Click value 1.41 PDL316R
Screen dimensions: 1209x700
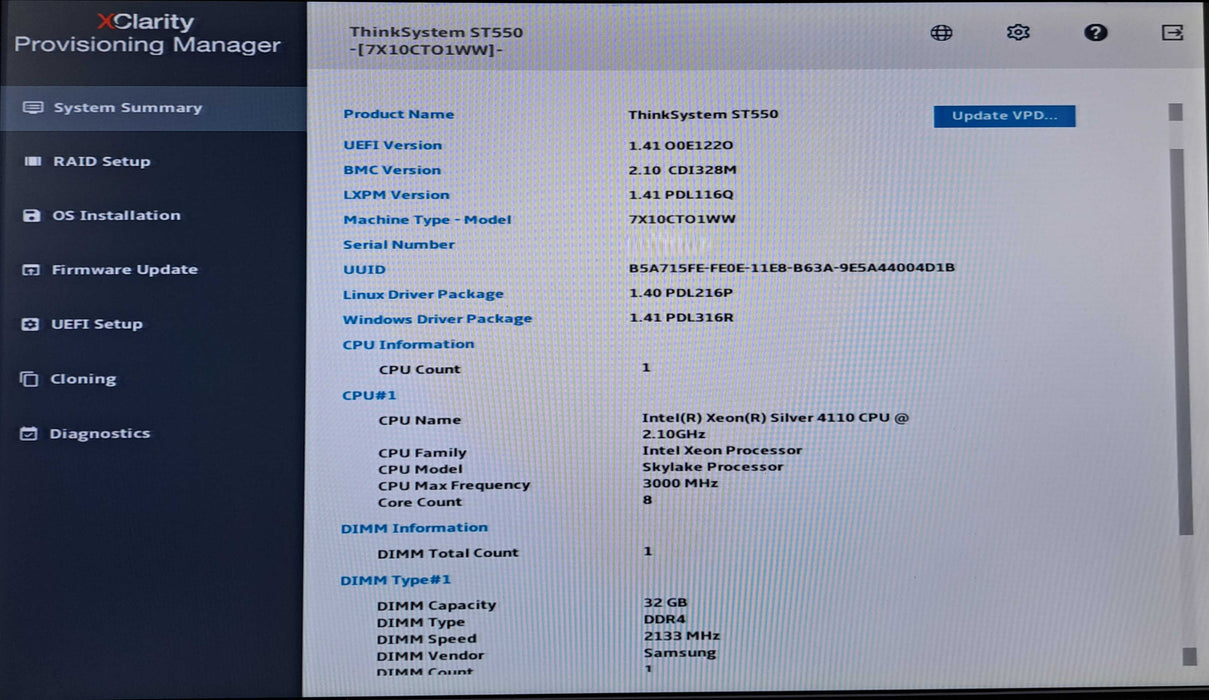[x=681, y=317]
